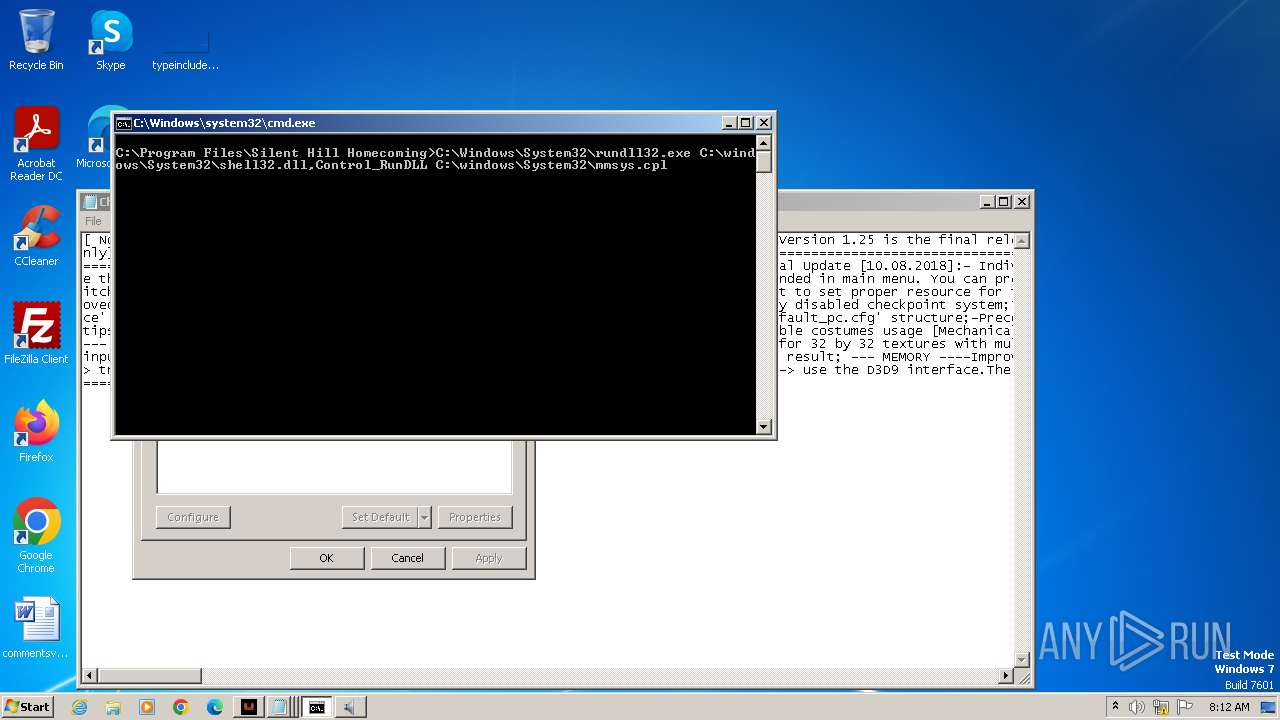Click the cmd command line text mmsys.cpl
This screenshot has height=720, width=1280.
tap(631, 166)
